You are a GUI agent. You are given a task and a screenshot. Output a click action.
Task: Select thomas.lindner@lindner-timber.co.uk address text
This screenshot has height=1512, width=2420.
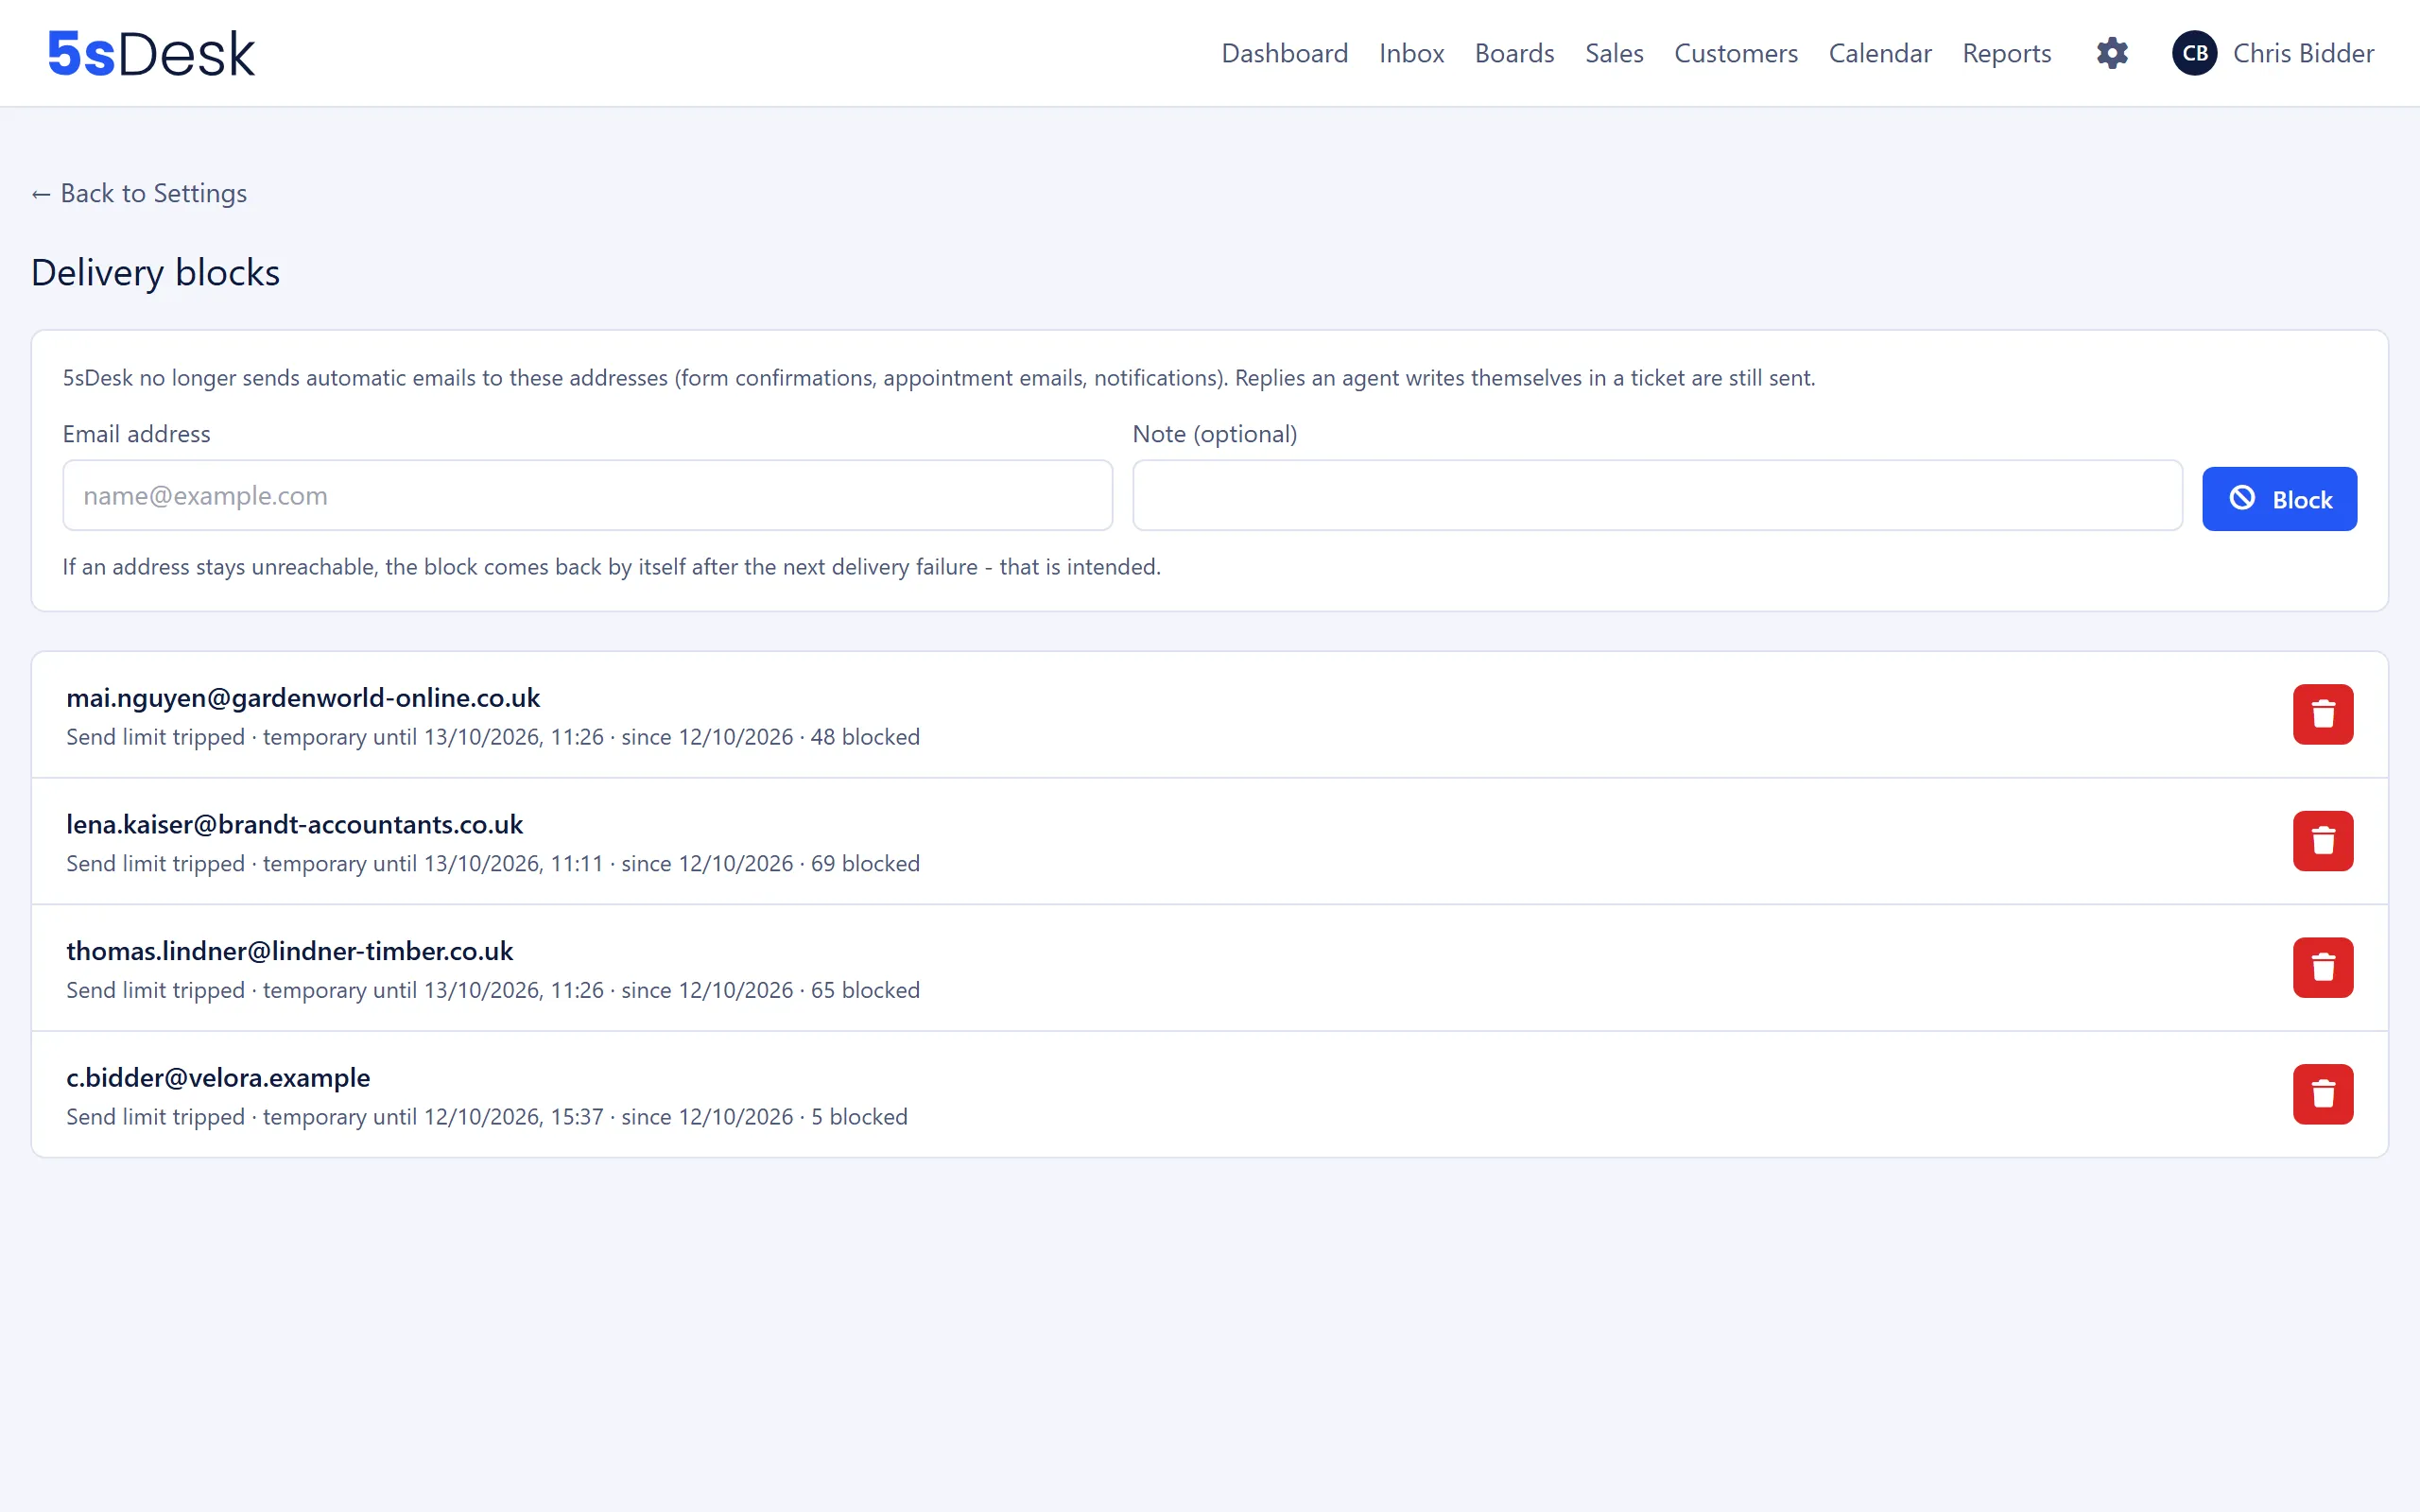point(290,951)
